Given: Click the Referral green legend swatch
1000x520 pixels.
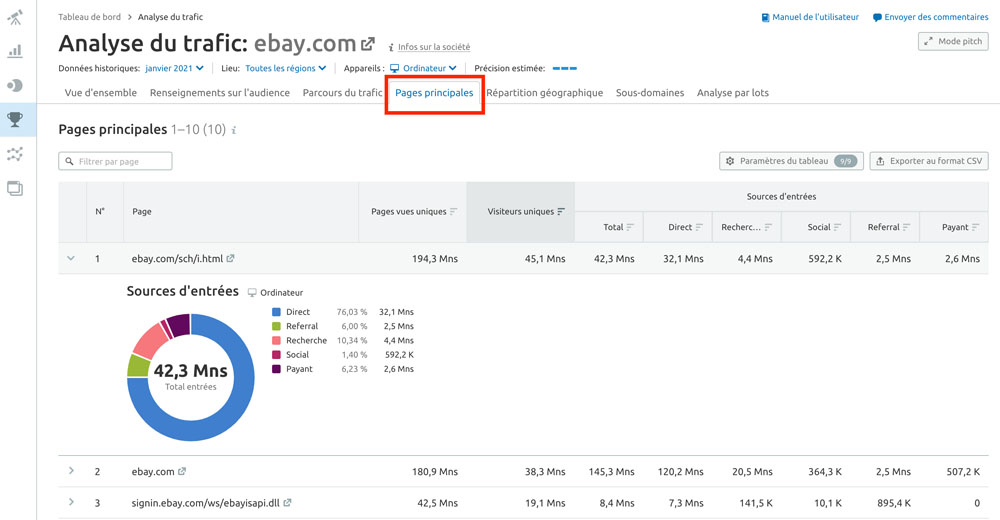Looking at the screenshot, I should pyautogui.click(x=276, y=326).
